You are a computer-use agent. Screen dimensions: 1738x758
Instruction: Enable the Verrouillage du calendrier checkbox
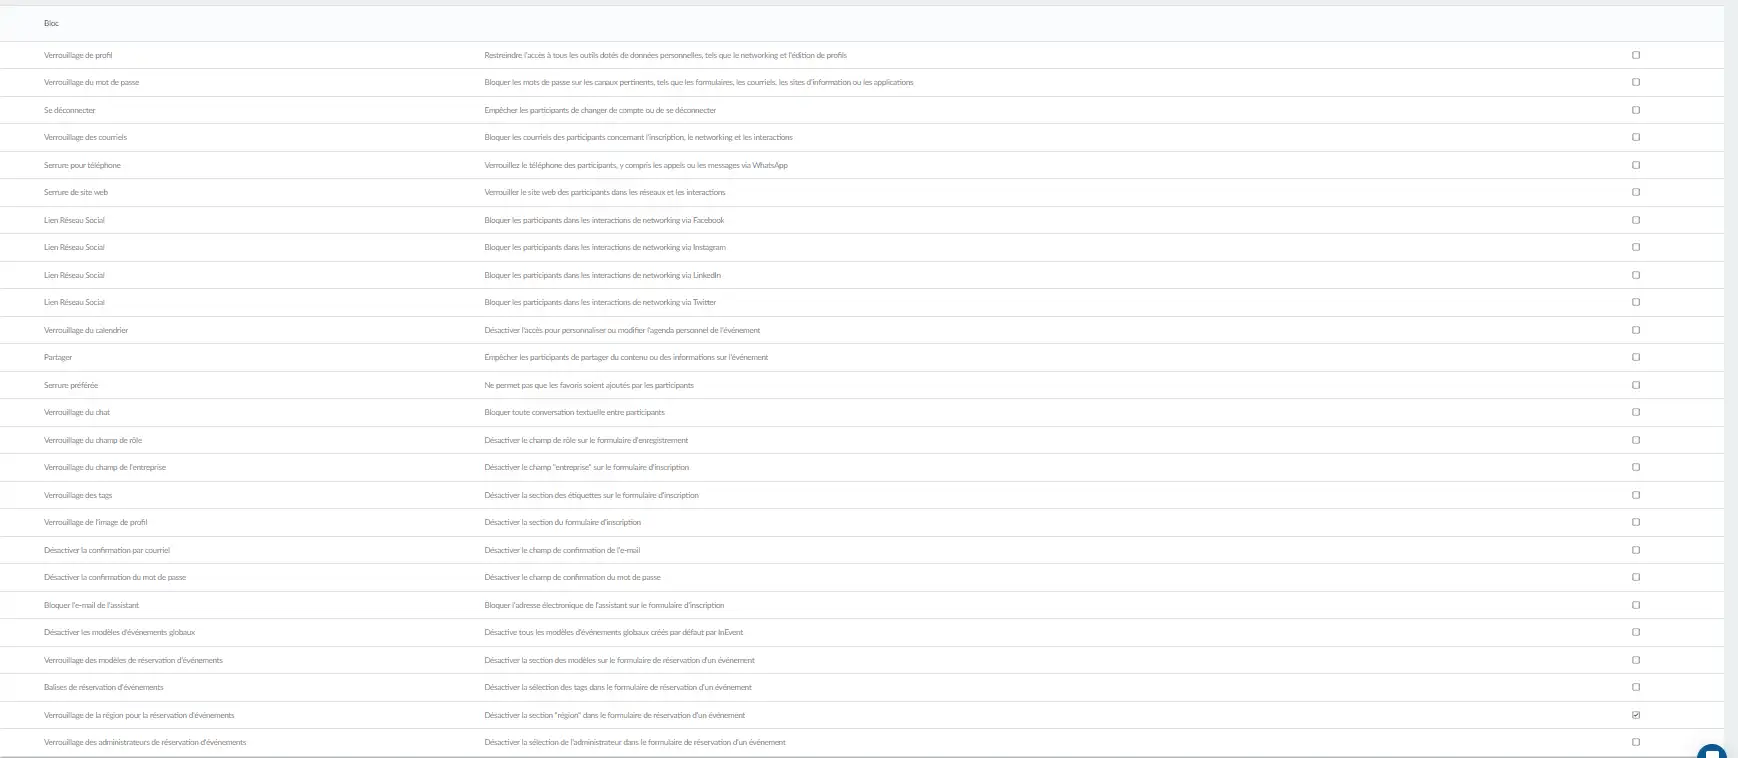pos(1636,330)
